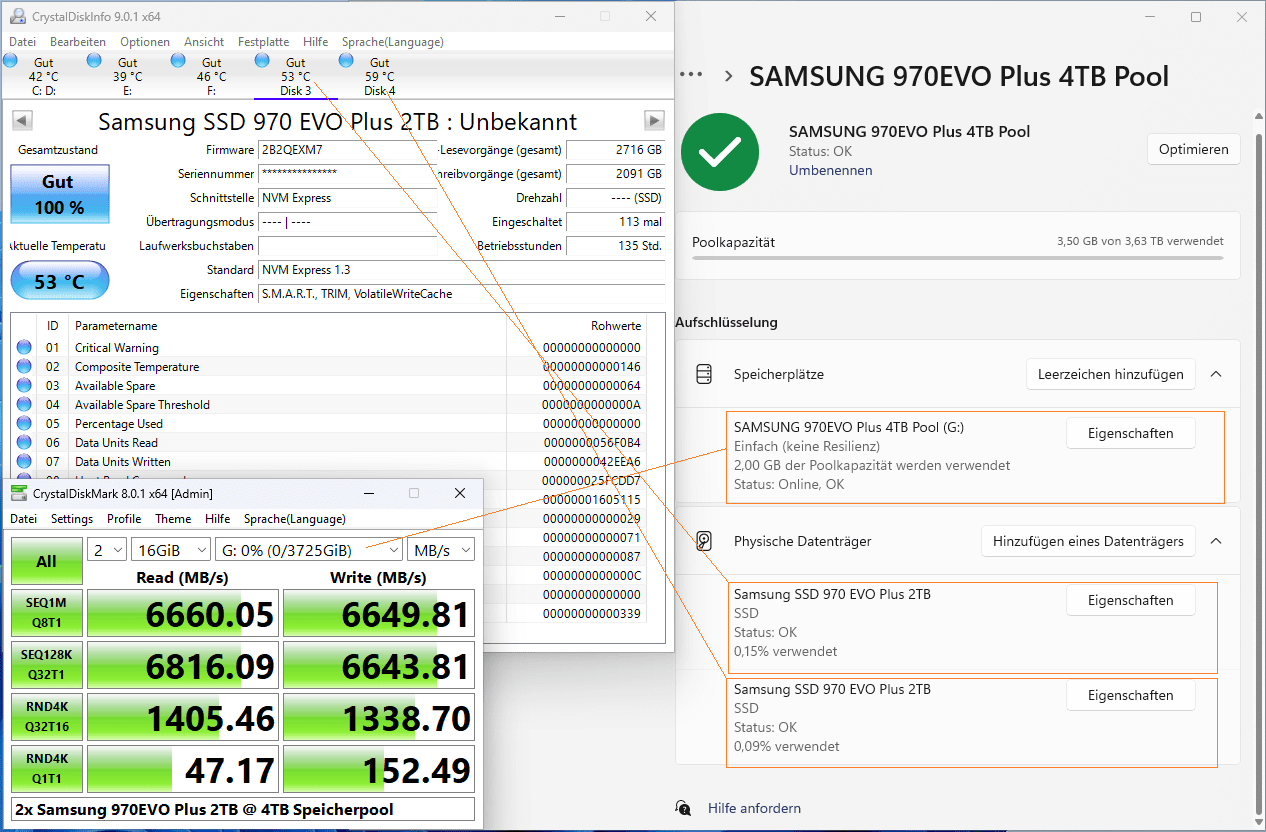Click the Betriebsstunden value 135 Std.

tap(616, 246)
